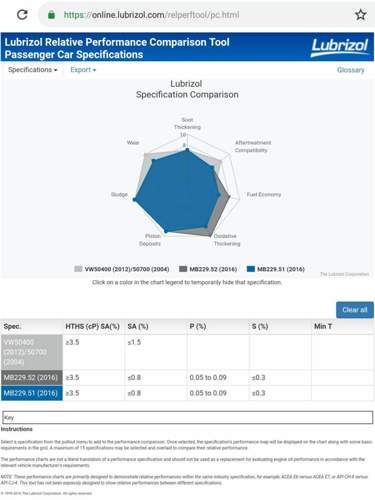Click the Lubrizol logo in header
The height and width of the screenshot is (500, 375).
(339, 47)
